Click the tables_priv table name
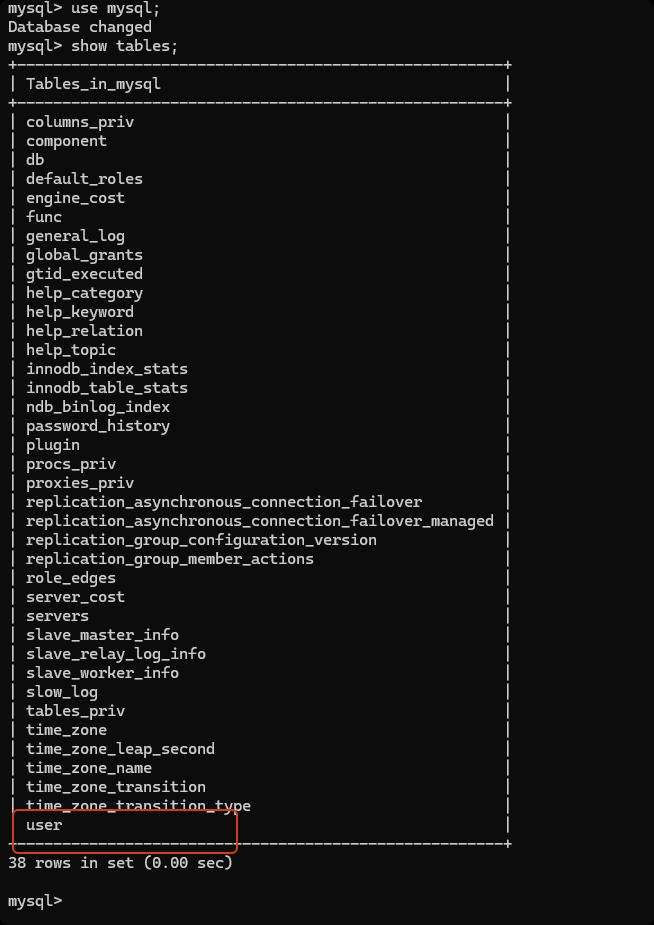This screenshot has height=925, width=654. [x=75, y=711]
